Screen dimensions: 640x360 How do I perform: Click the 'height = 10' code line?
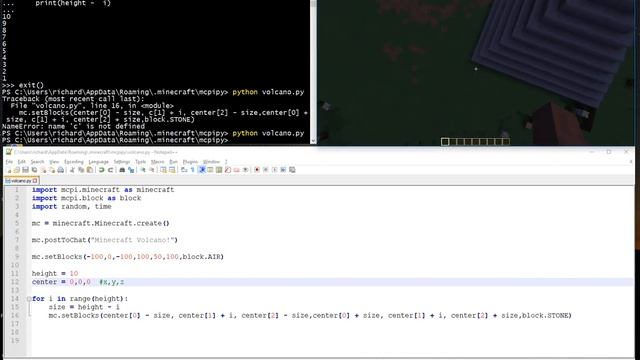click(55, 273)
